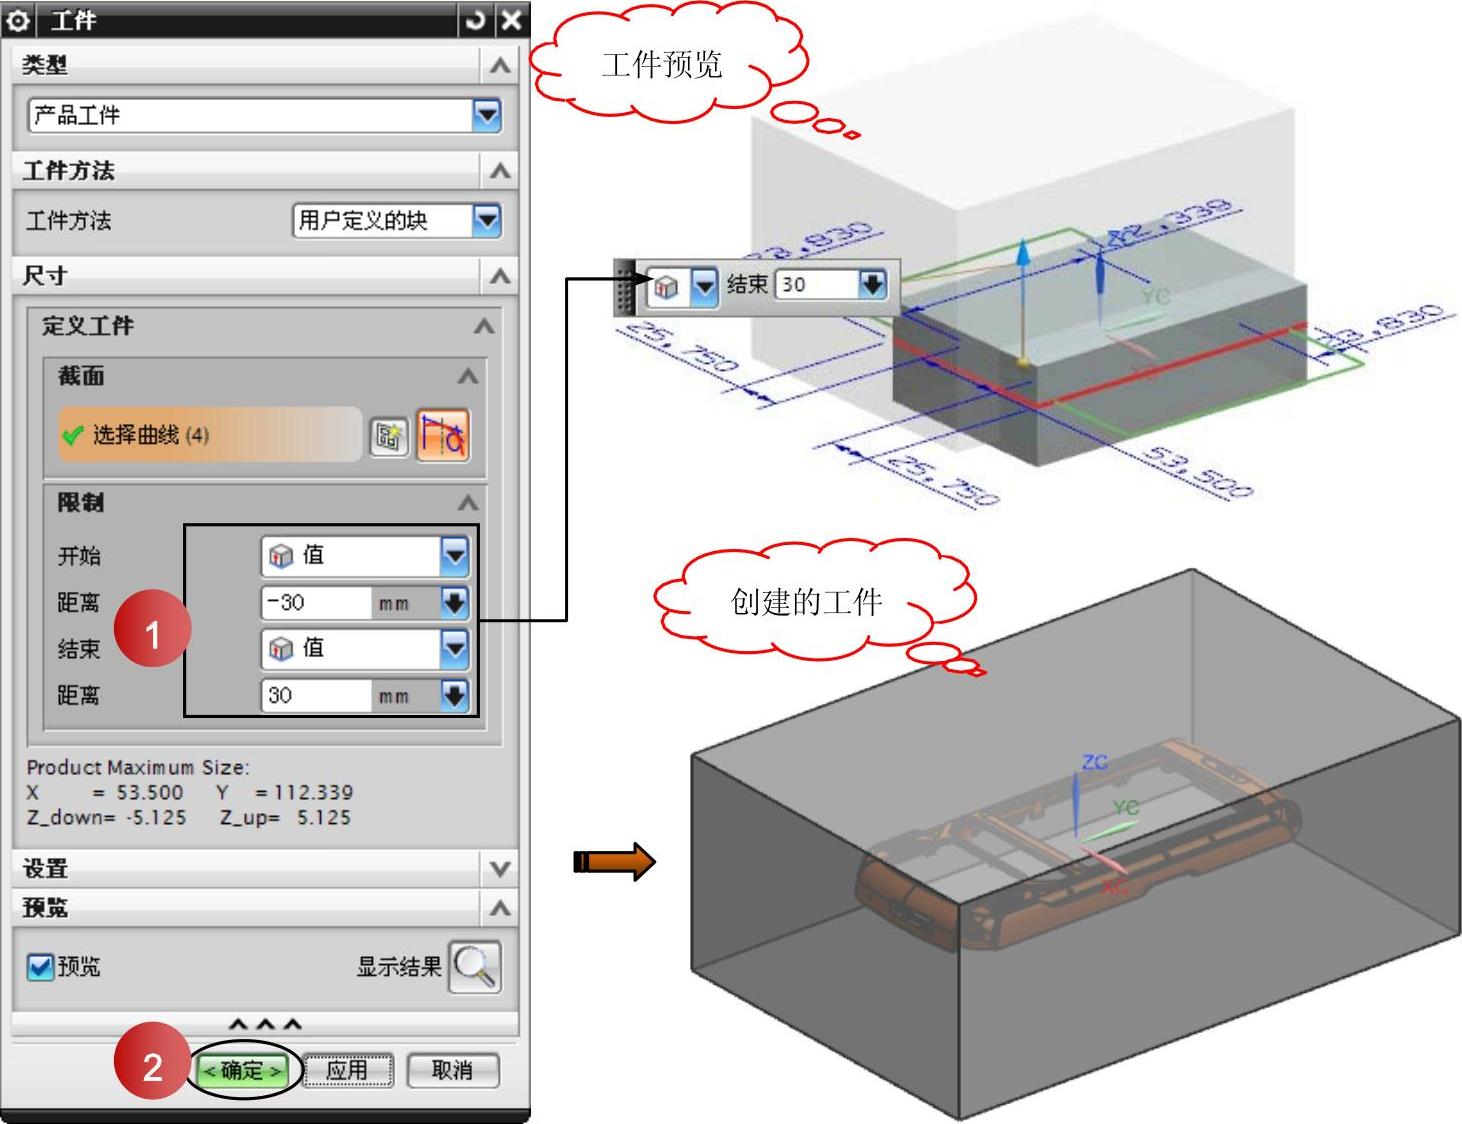Viewport: 1462px width, 1124px height.
Task: Click the 显示结果 magnifier icon
Action: pyautogui.click(x=474, y=967)
